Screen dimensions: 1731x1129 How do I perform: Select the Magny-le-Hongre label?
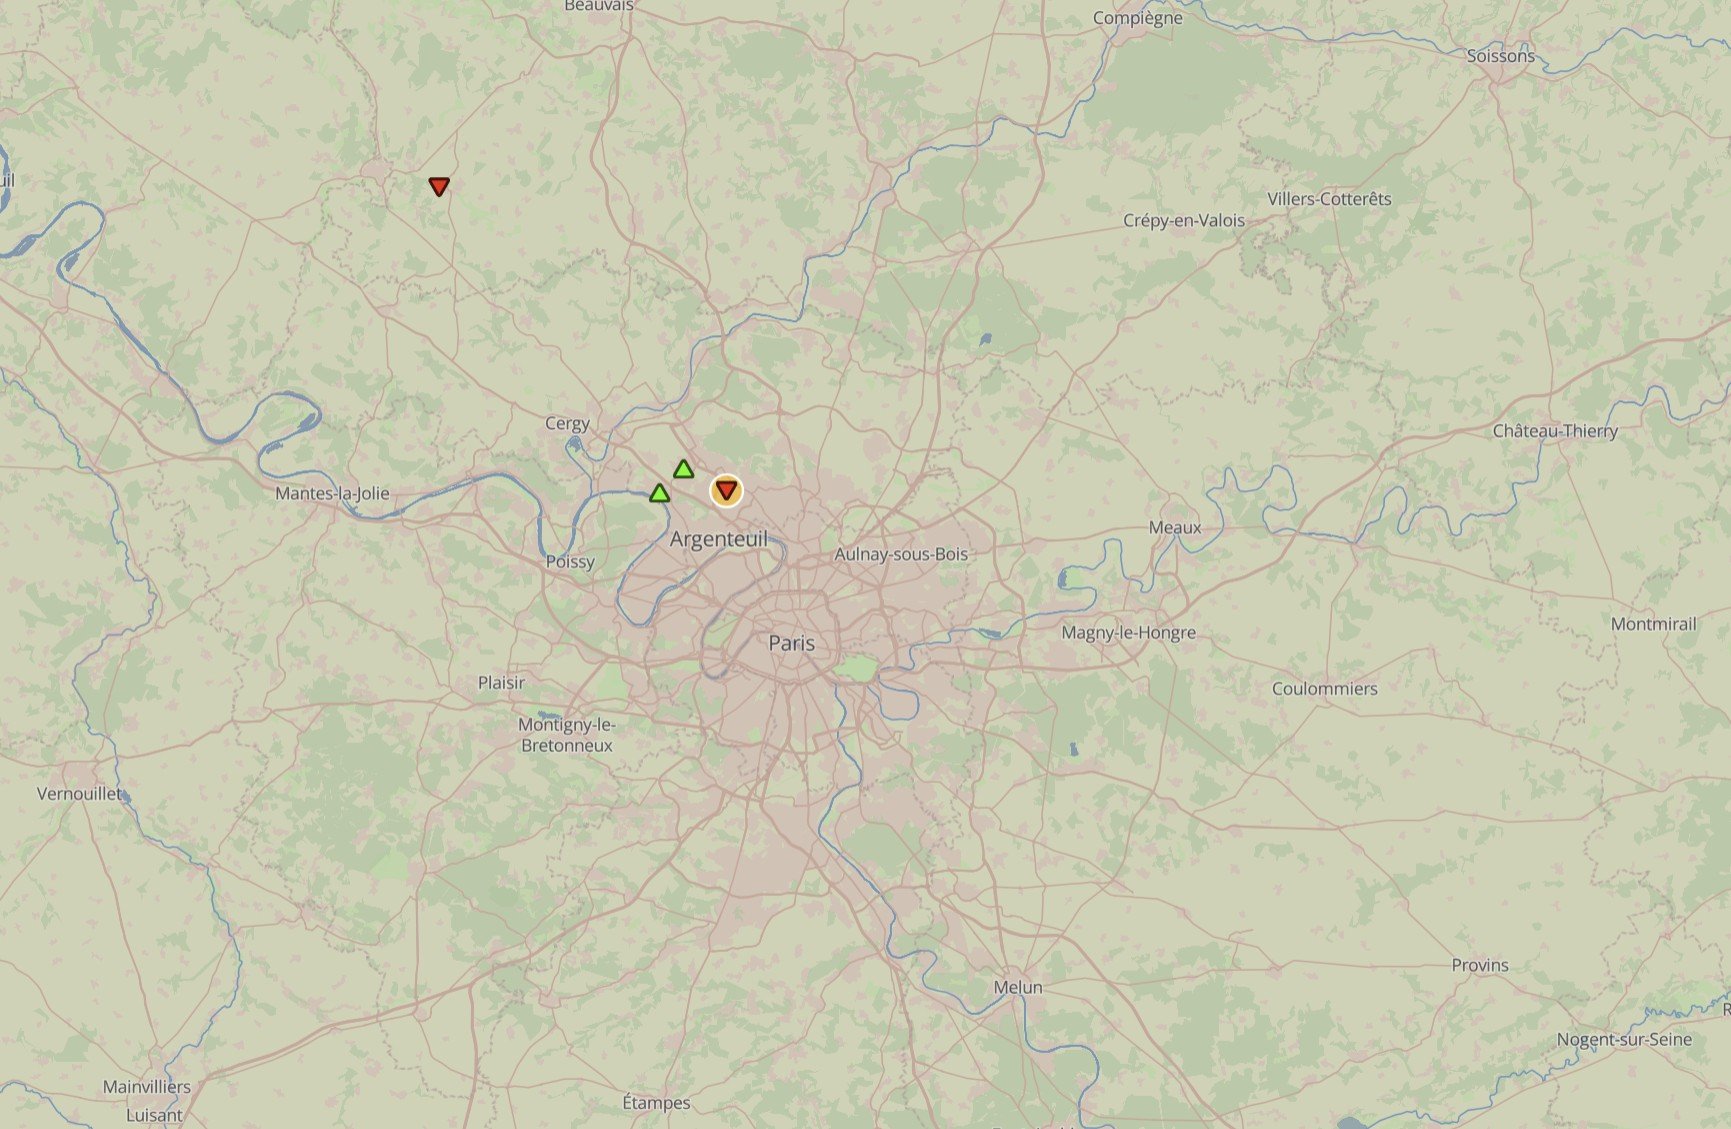tap(1128, 633)
